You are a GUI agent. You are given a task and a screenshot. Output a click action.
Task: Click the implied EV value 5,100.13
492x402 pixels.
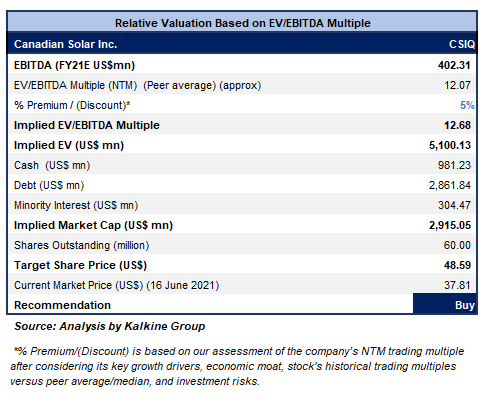(450, 145)
